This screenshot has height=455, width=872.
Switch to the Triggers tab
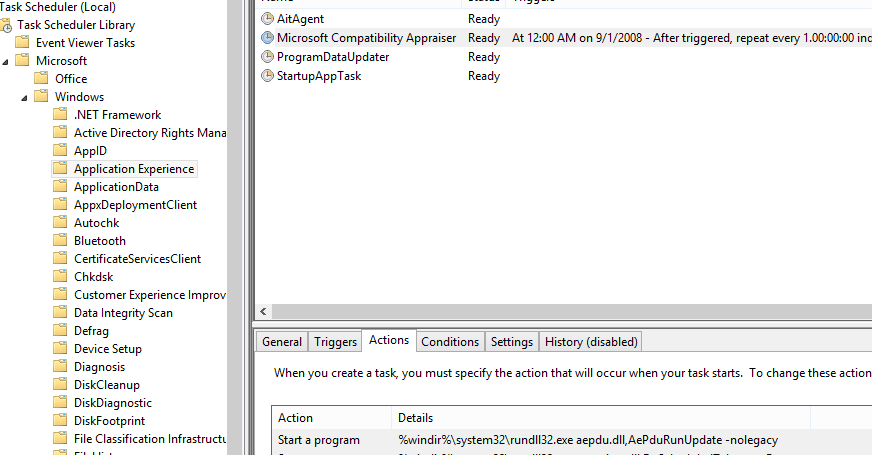(335, 342)
